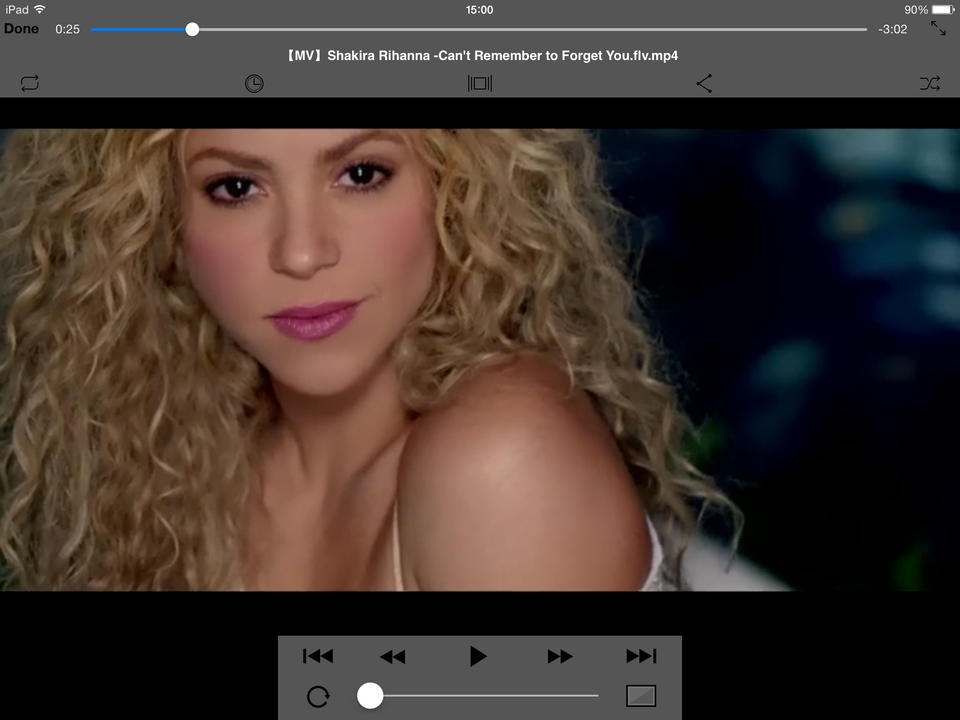The height and width of the screenshot is (720, 960).
Task: Toggle the shuffle icon
Action: point(930,83)
